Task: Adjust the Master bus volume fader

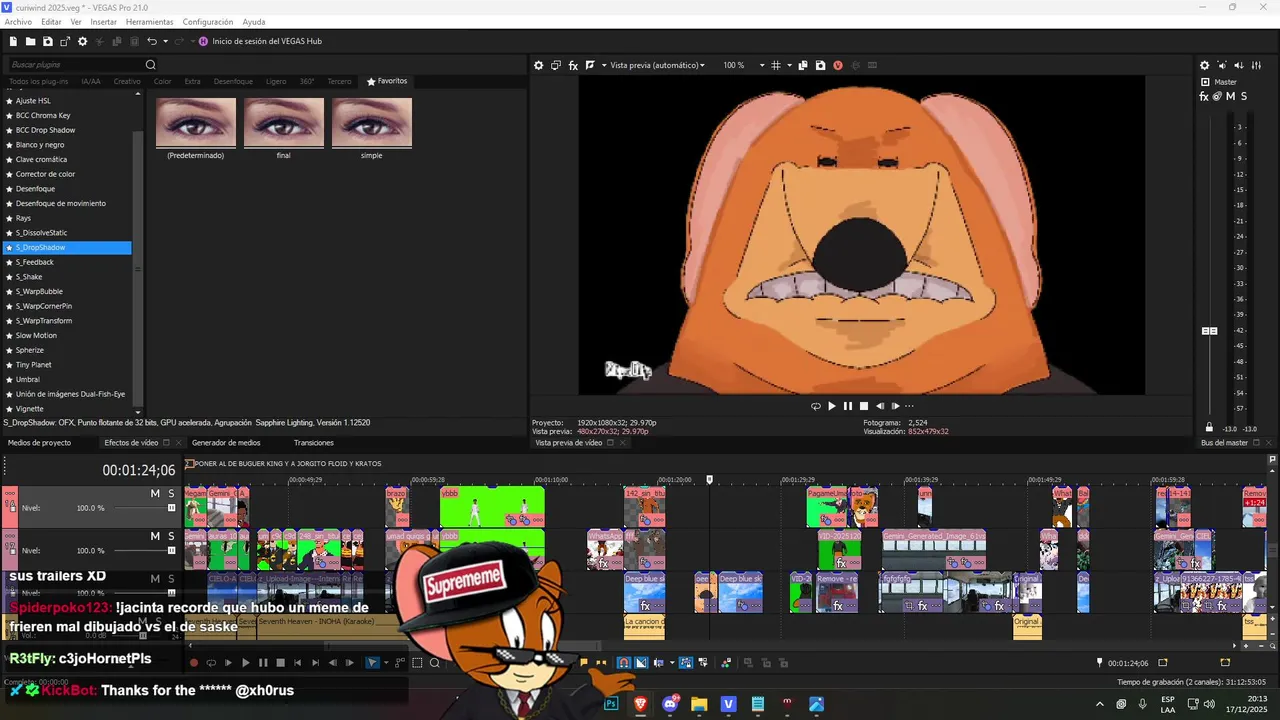Action: point(1209,331)
